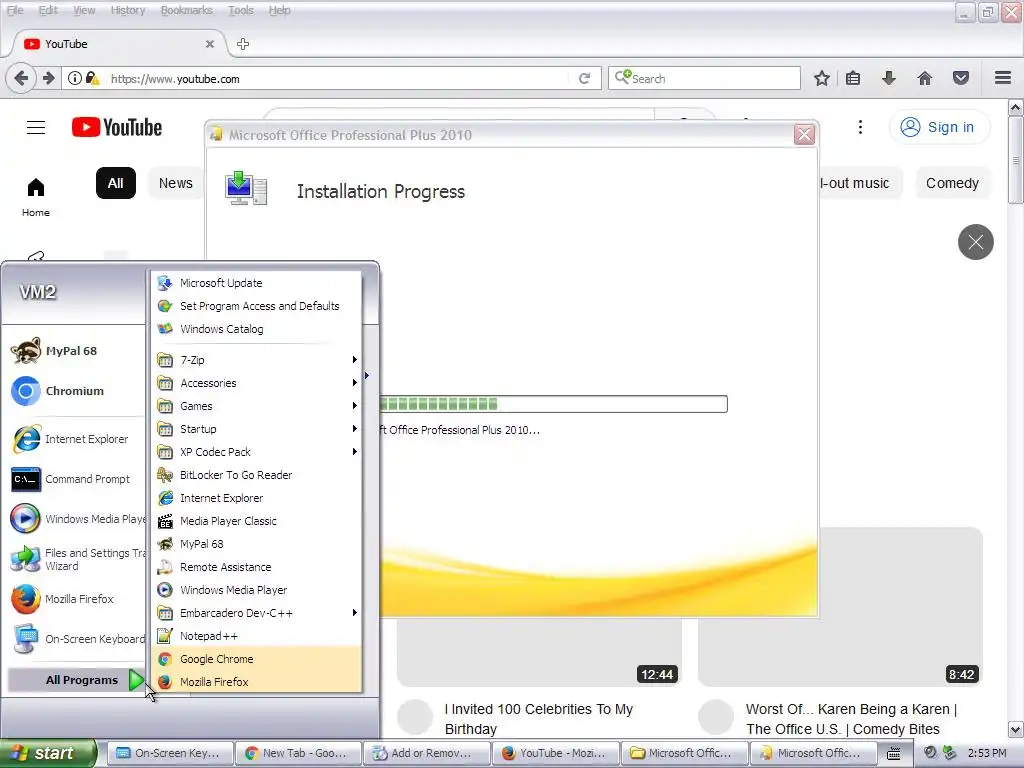
Task: Select the Comedy filter chip
Action: (x=952, y=184)
